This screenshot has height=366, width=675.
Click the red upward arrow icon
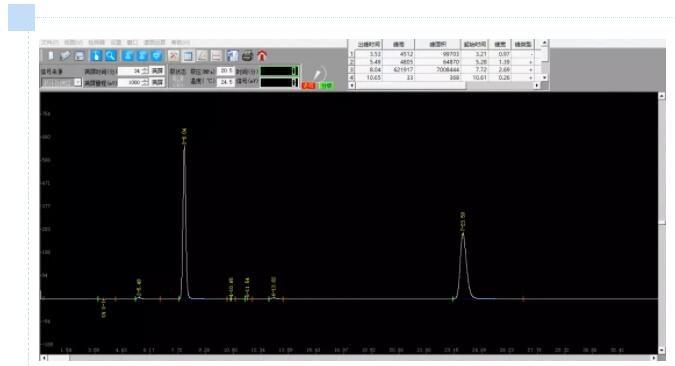[x=262, y=56]
